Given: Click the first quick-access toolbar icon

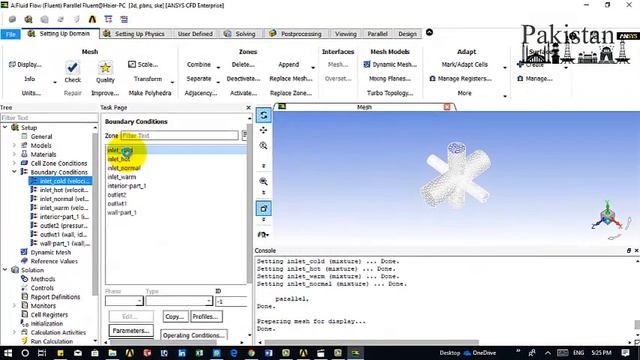Looking at the screenshot, I should pyautogui.click(x=12, y=19).
